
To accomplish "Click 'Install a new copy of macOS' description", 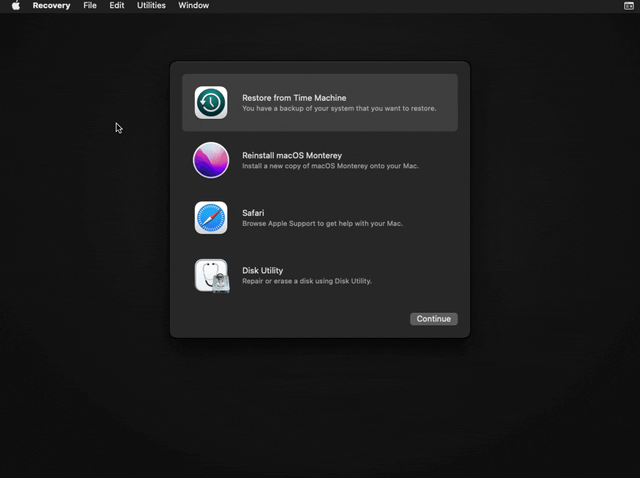I will pyautogui.click(x=330, y=166).
